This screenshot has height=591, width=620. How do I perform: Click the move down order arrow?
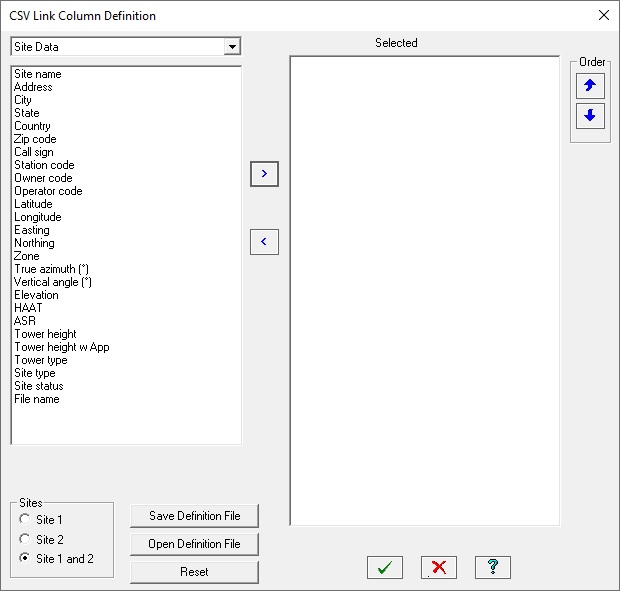pyautogui.click(x=589, y=115)
